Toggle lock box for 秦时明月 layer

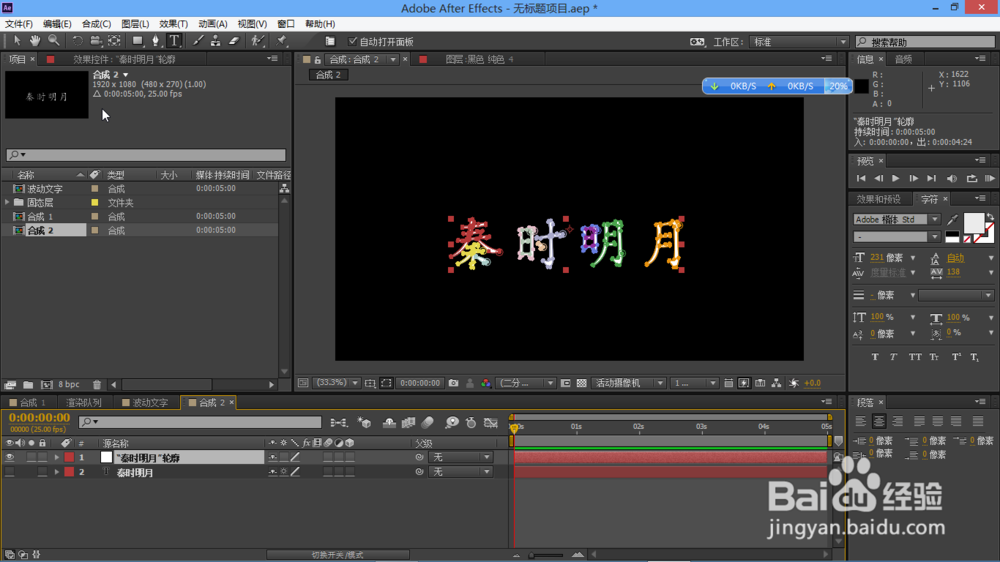42,472
